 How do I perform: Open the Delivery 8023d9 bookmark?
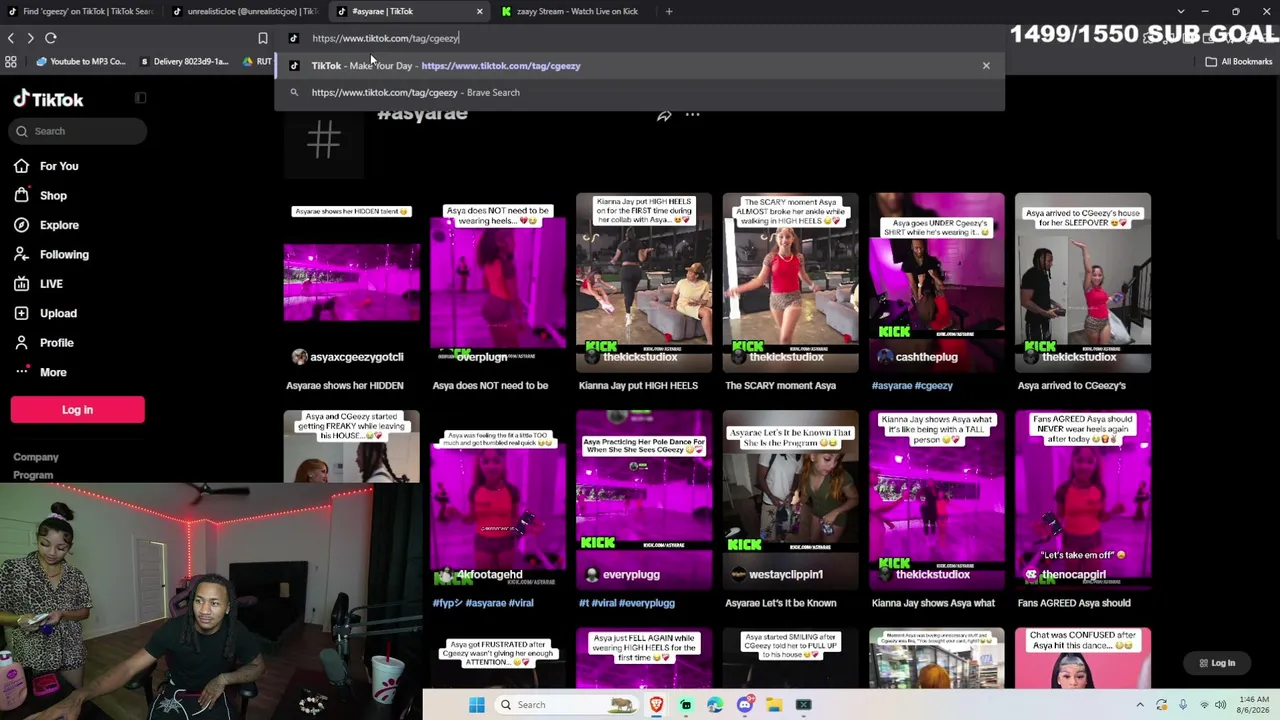pyautogui.click(x=184, y=62)
